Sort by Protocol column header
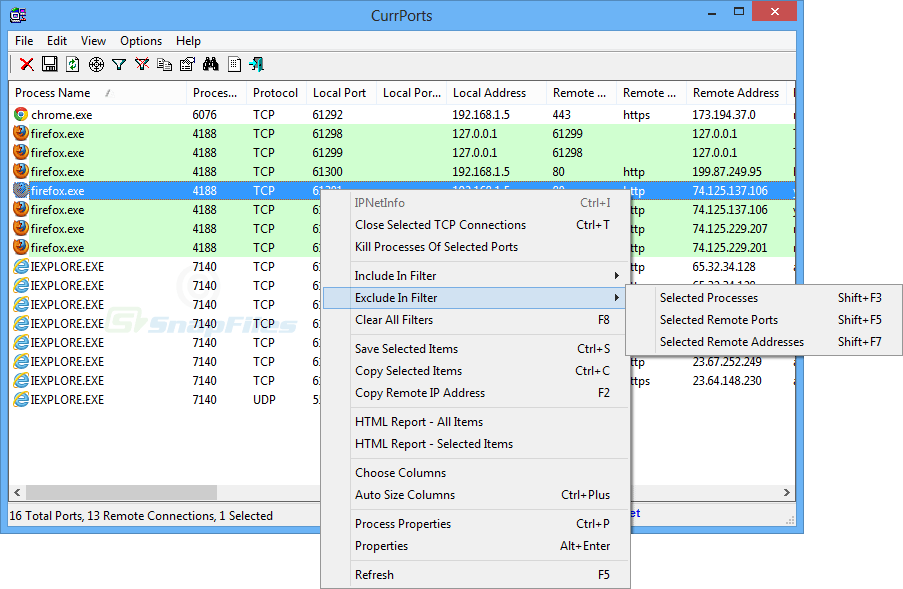Viewport: 903px width, 589px height. point(276,93)
